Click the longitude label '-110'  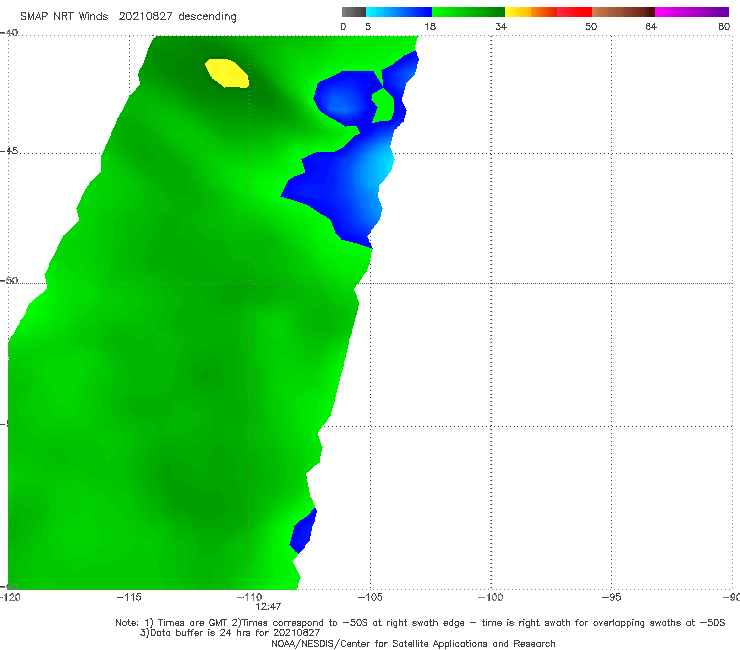pos(250,597)
